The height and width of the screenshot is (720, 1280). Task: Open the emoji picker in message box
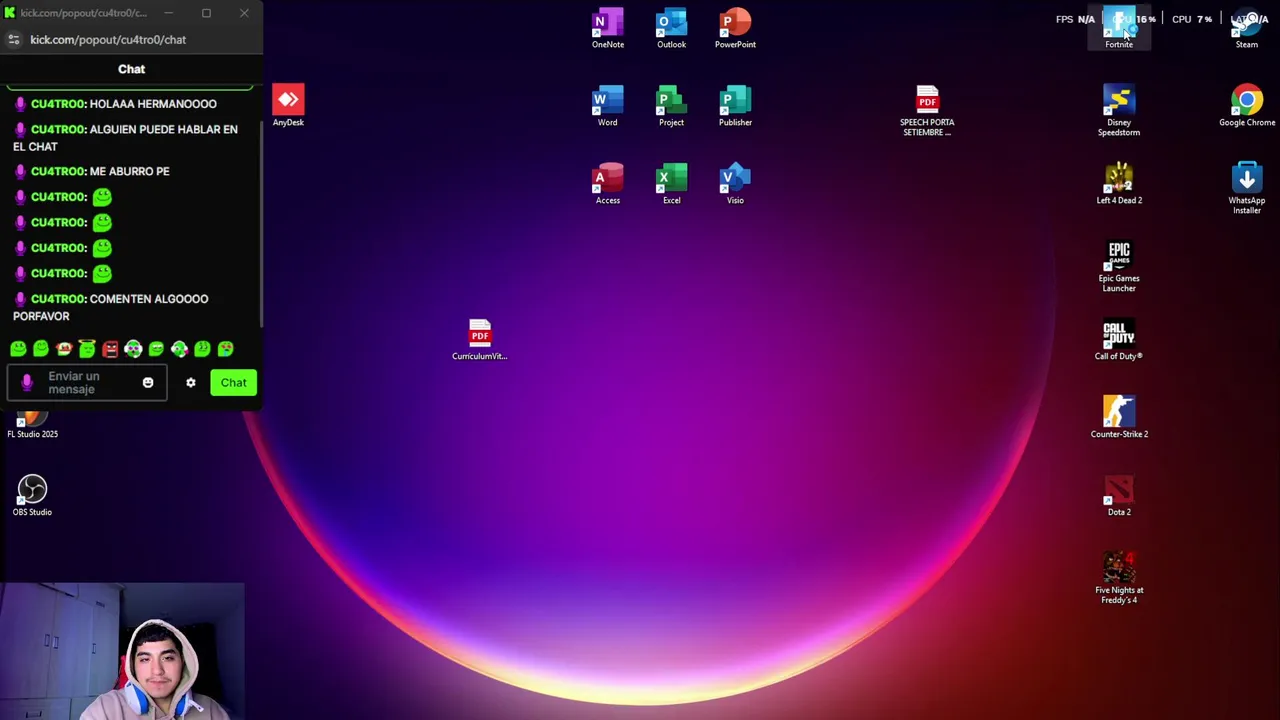[x=148, y=382]
